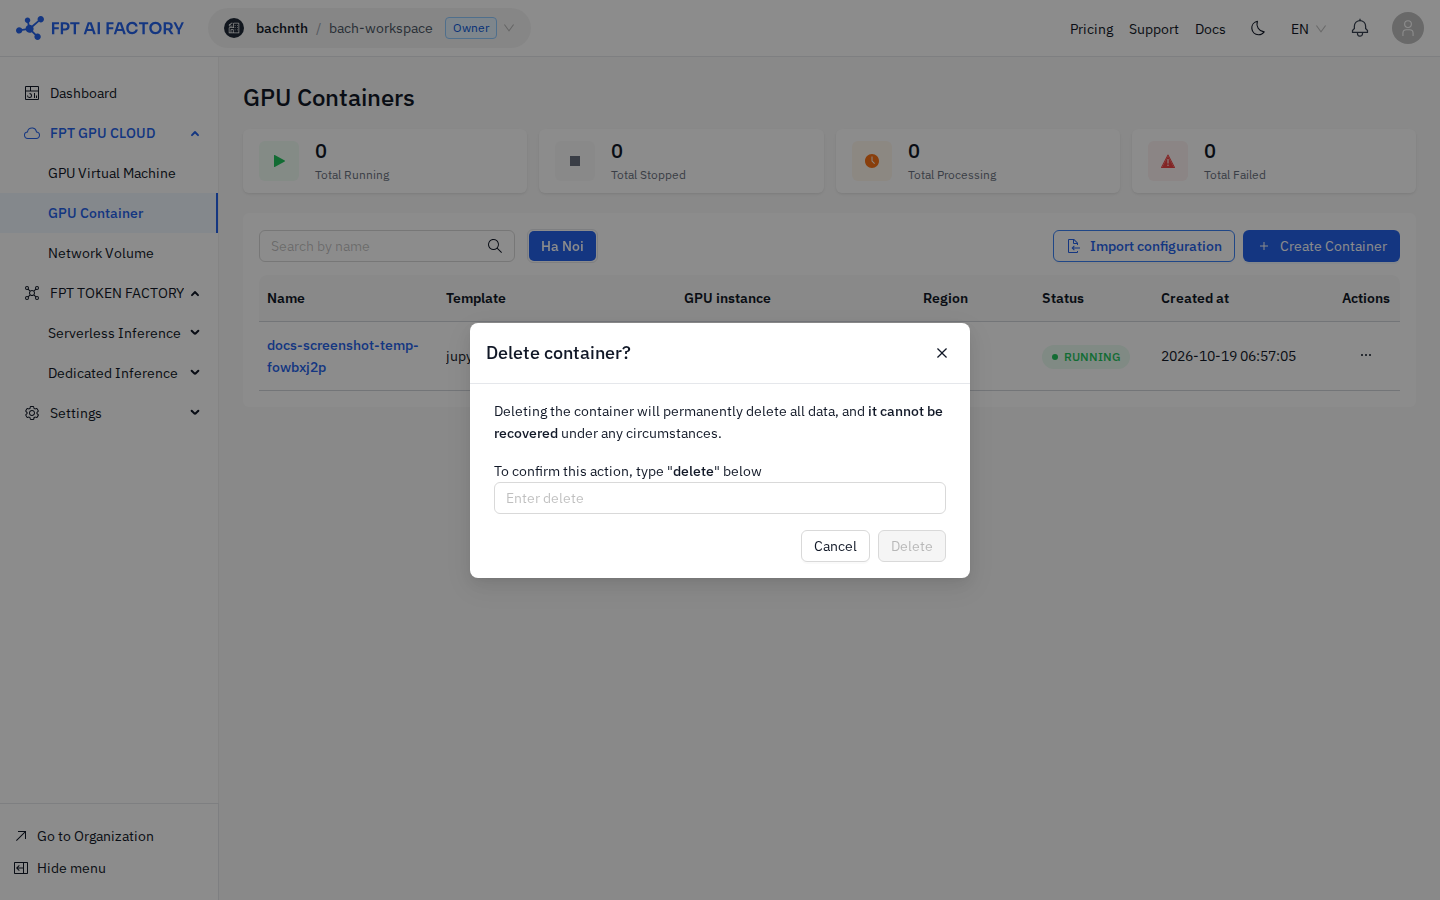This screenshot has height=900, width=1440.
Task: Open the EN language dropdown
Action: point(1308,29)
